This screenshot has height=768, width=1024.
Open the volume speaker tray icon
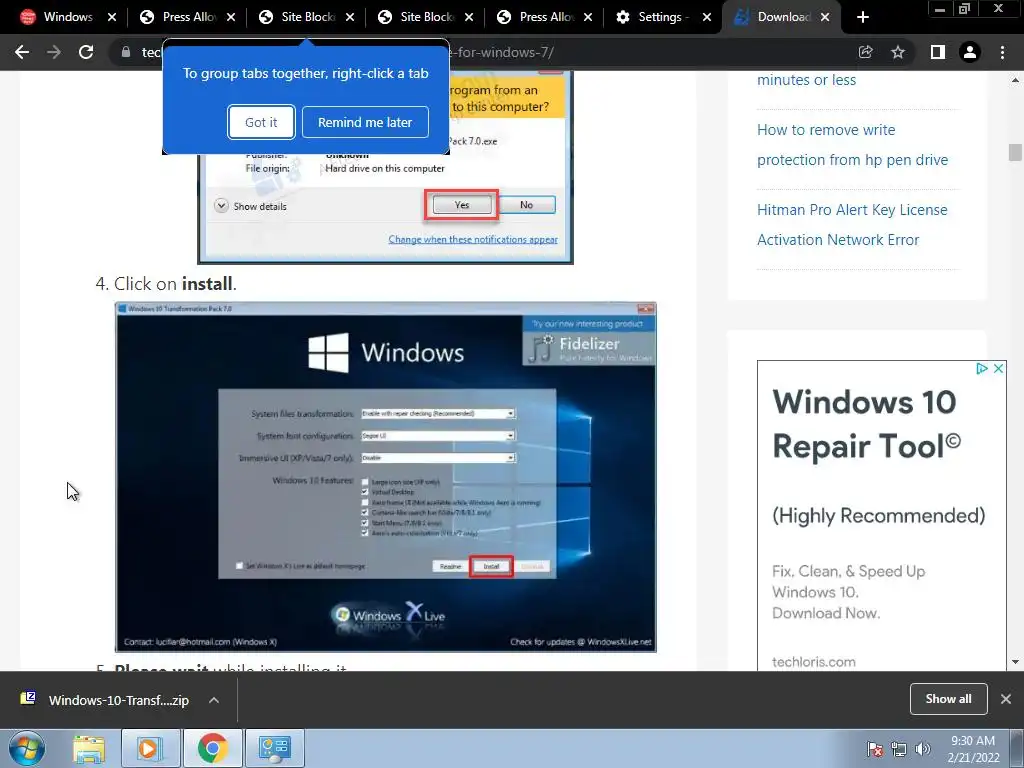pyautogui.click(x=923, y=748)
